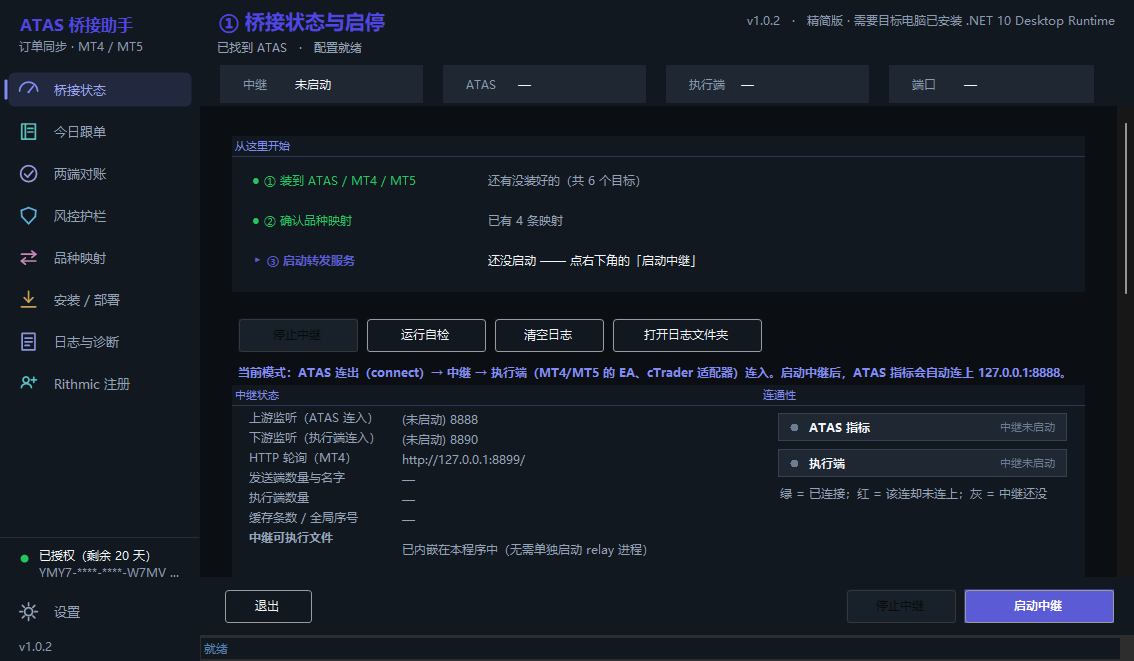Click the ATAS 指标 connectivity row
This screenshot has width=1134, height=661.
point(922,427)
